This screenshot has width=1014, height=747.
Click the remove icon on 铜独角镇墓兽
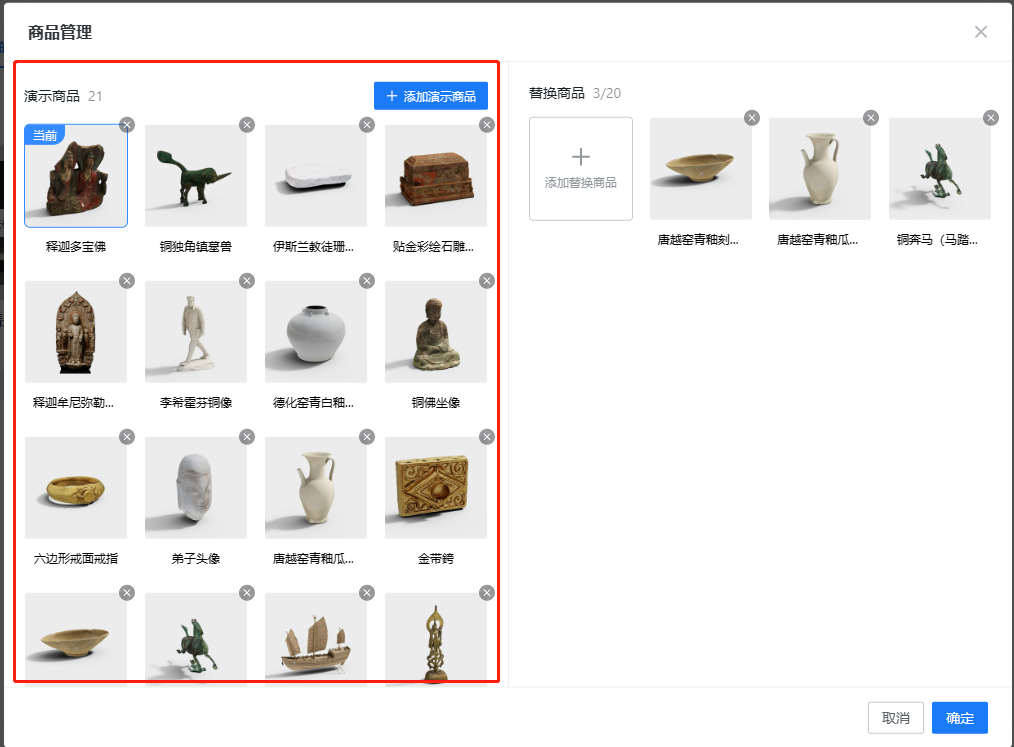coord(247,125)
